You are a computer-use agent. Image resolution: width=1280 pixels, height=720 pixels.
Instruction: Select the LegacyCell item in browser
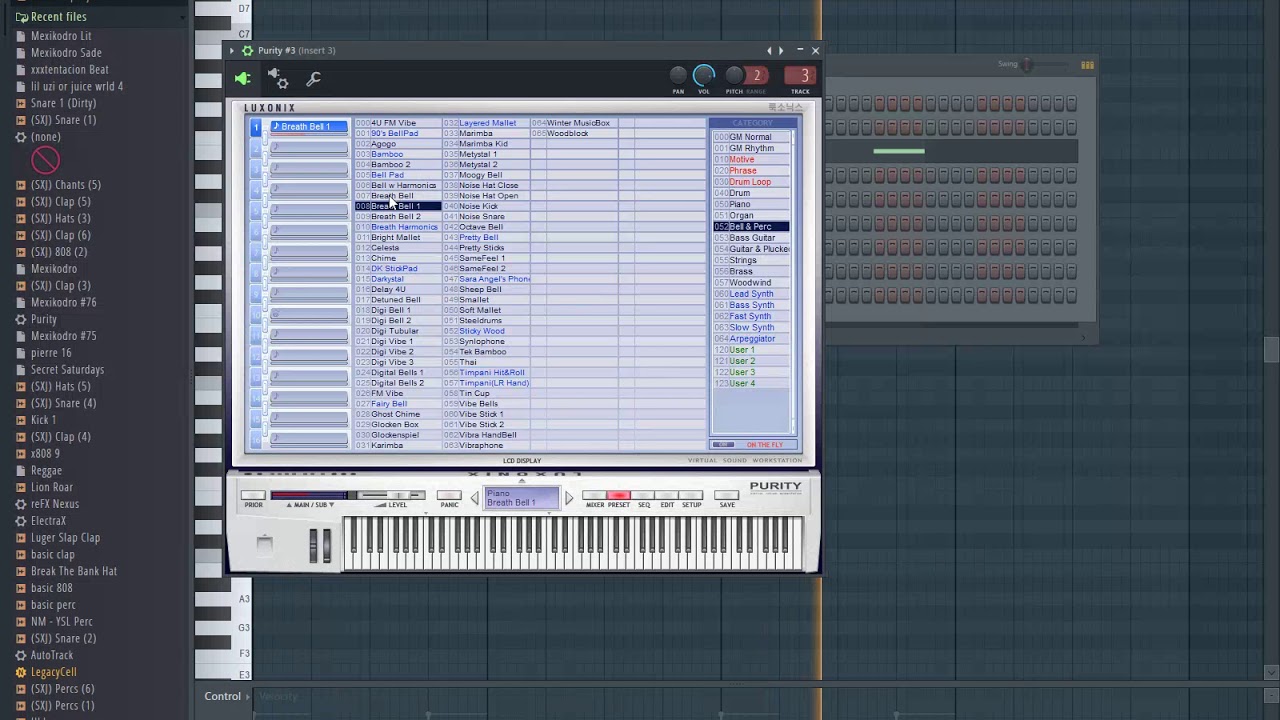click(54, 672)
